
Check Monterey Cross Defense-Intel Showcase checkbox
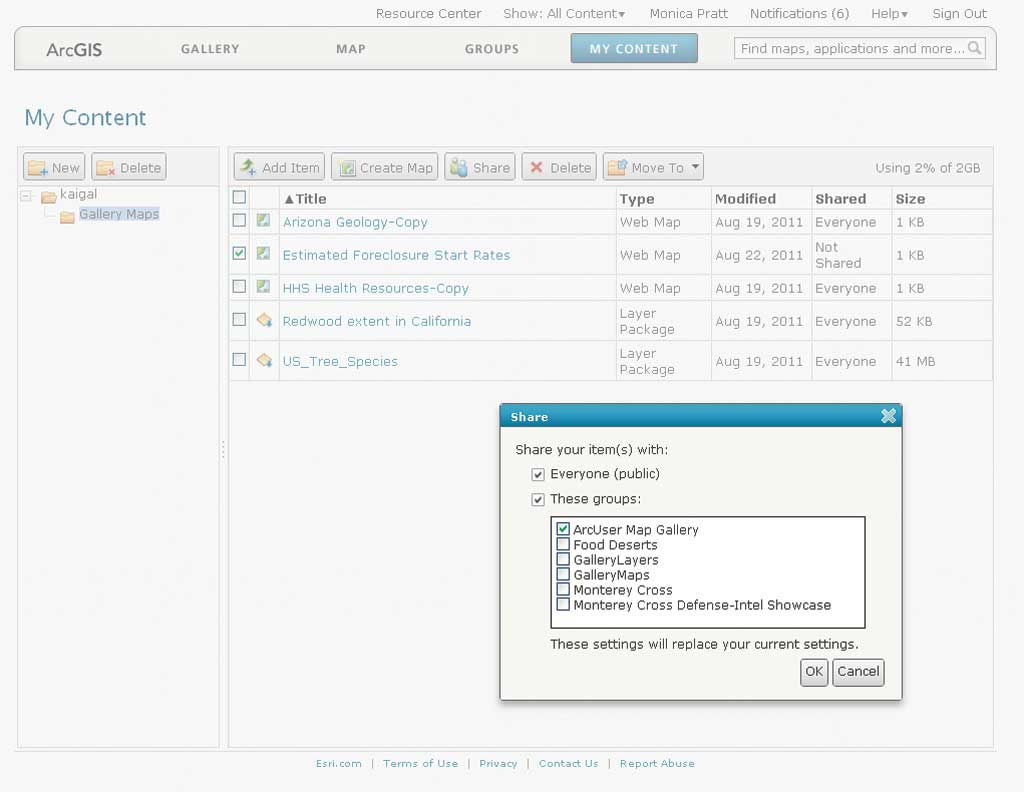563,604
